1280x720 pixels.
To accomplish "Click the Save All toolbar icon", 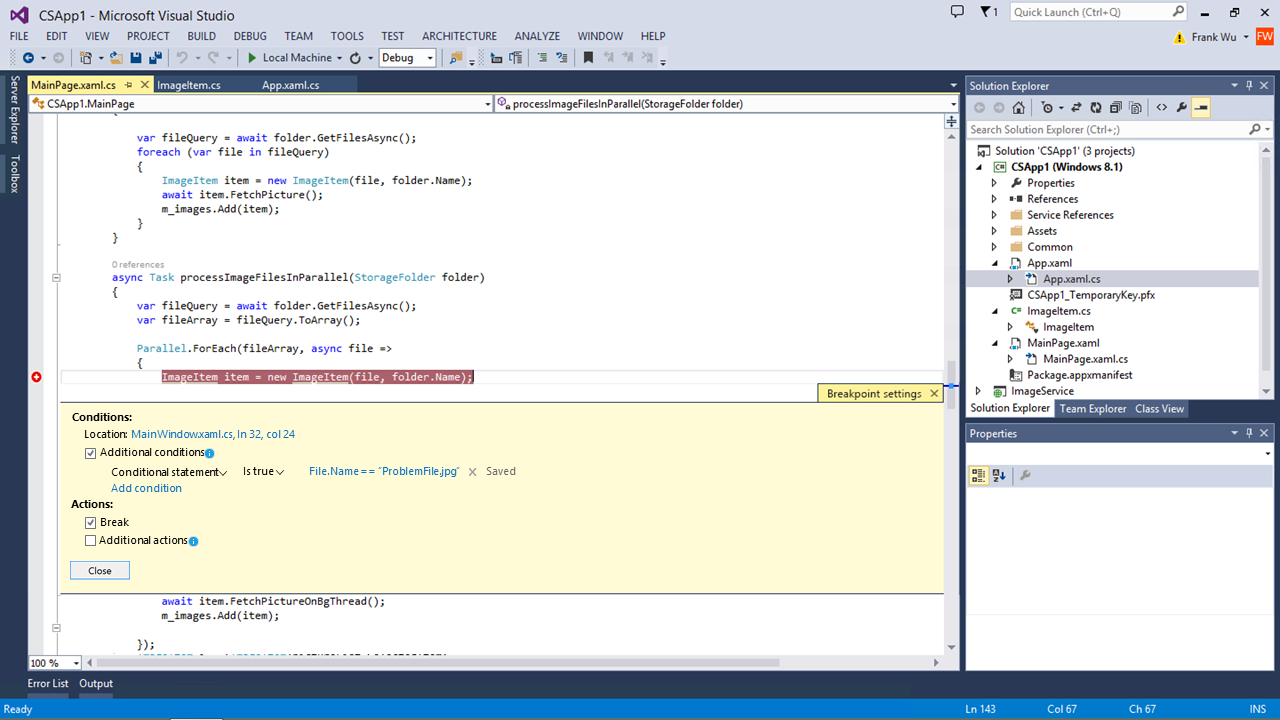I will pyautogui.click(x=155, y=58).
